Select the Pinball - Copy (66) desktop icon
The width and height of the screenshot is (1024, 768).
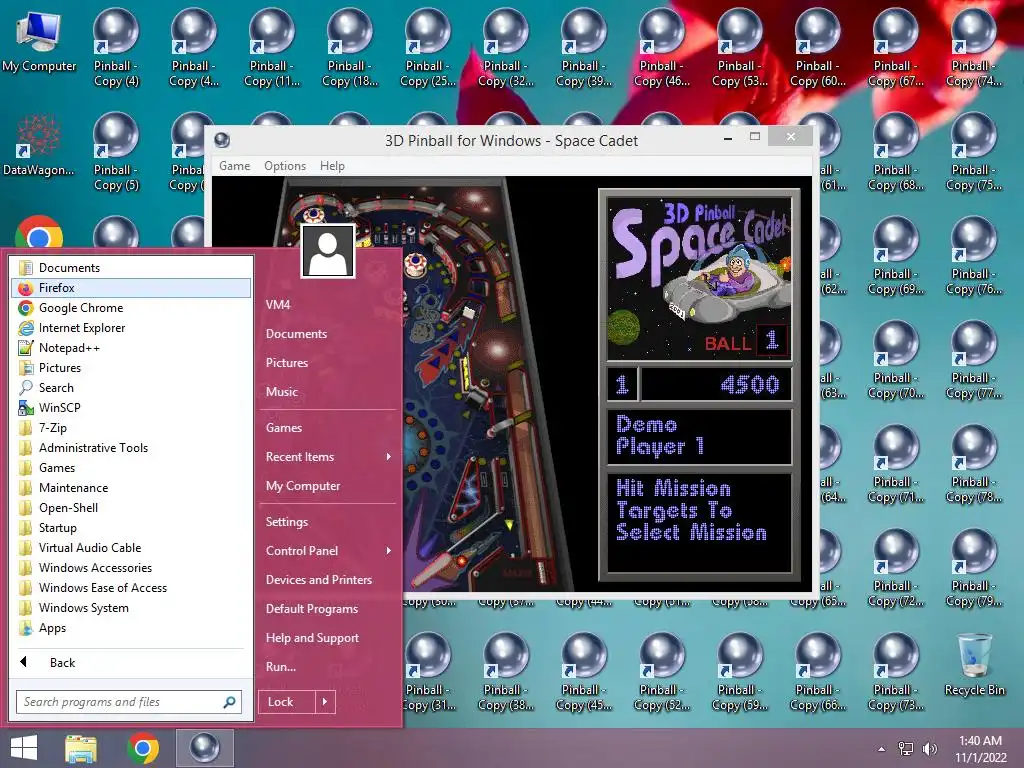[x=818, y=671]
